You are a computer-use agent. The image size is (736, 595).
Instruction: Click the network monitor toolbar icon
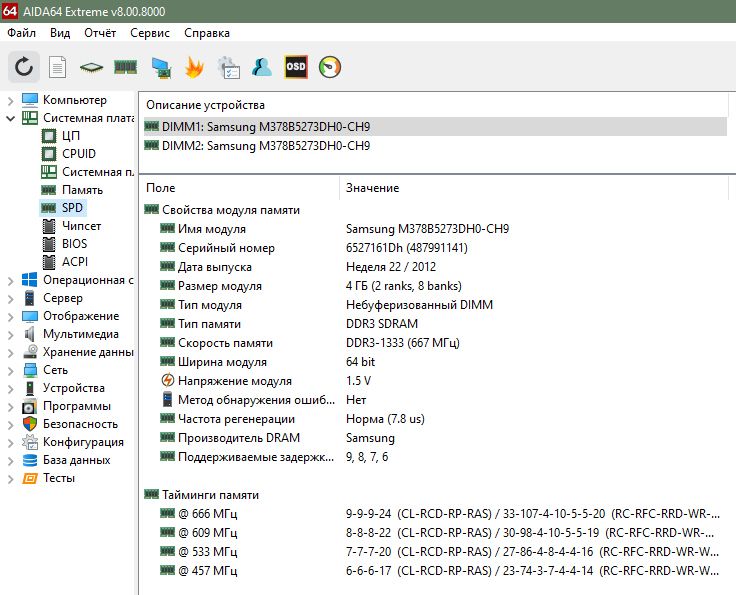(x=161, y=68)
